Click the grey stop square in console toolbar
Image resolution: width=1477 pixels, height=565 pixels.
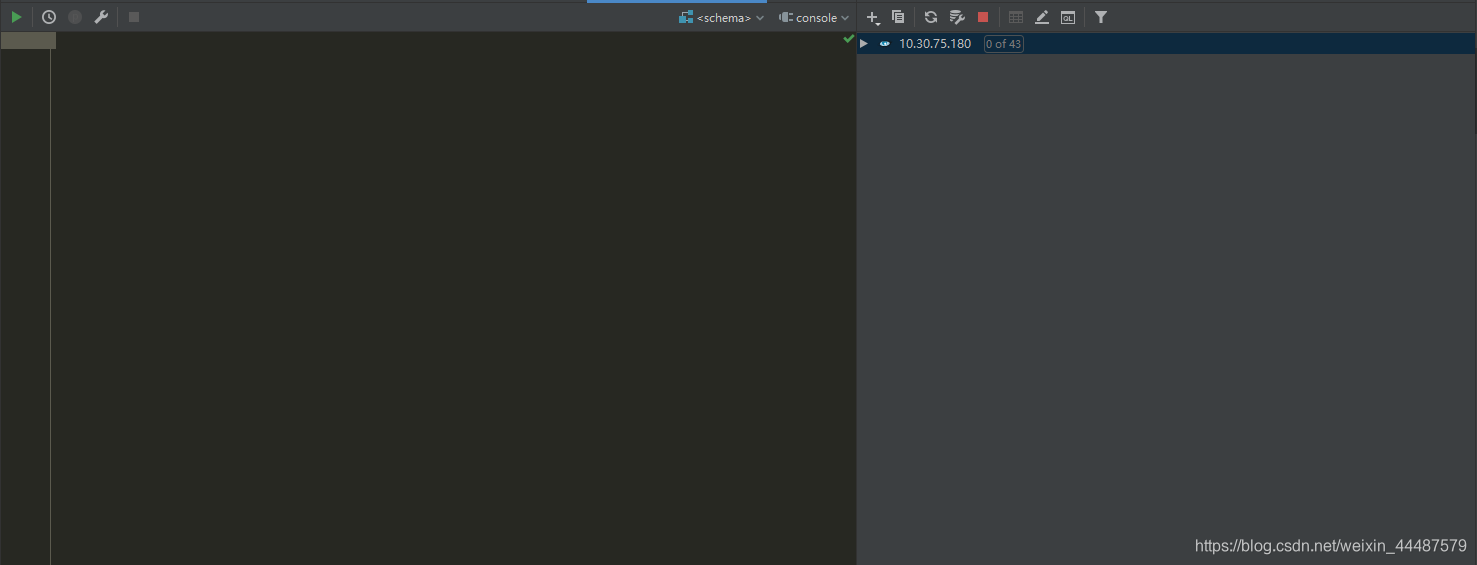click(x=134, y=17)
